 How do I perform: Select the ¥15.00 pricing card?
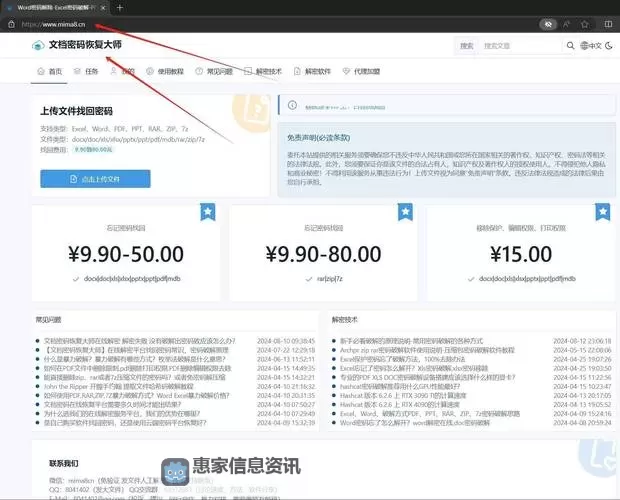coord(521,253)
